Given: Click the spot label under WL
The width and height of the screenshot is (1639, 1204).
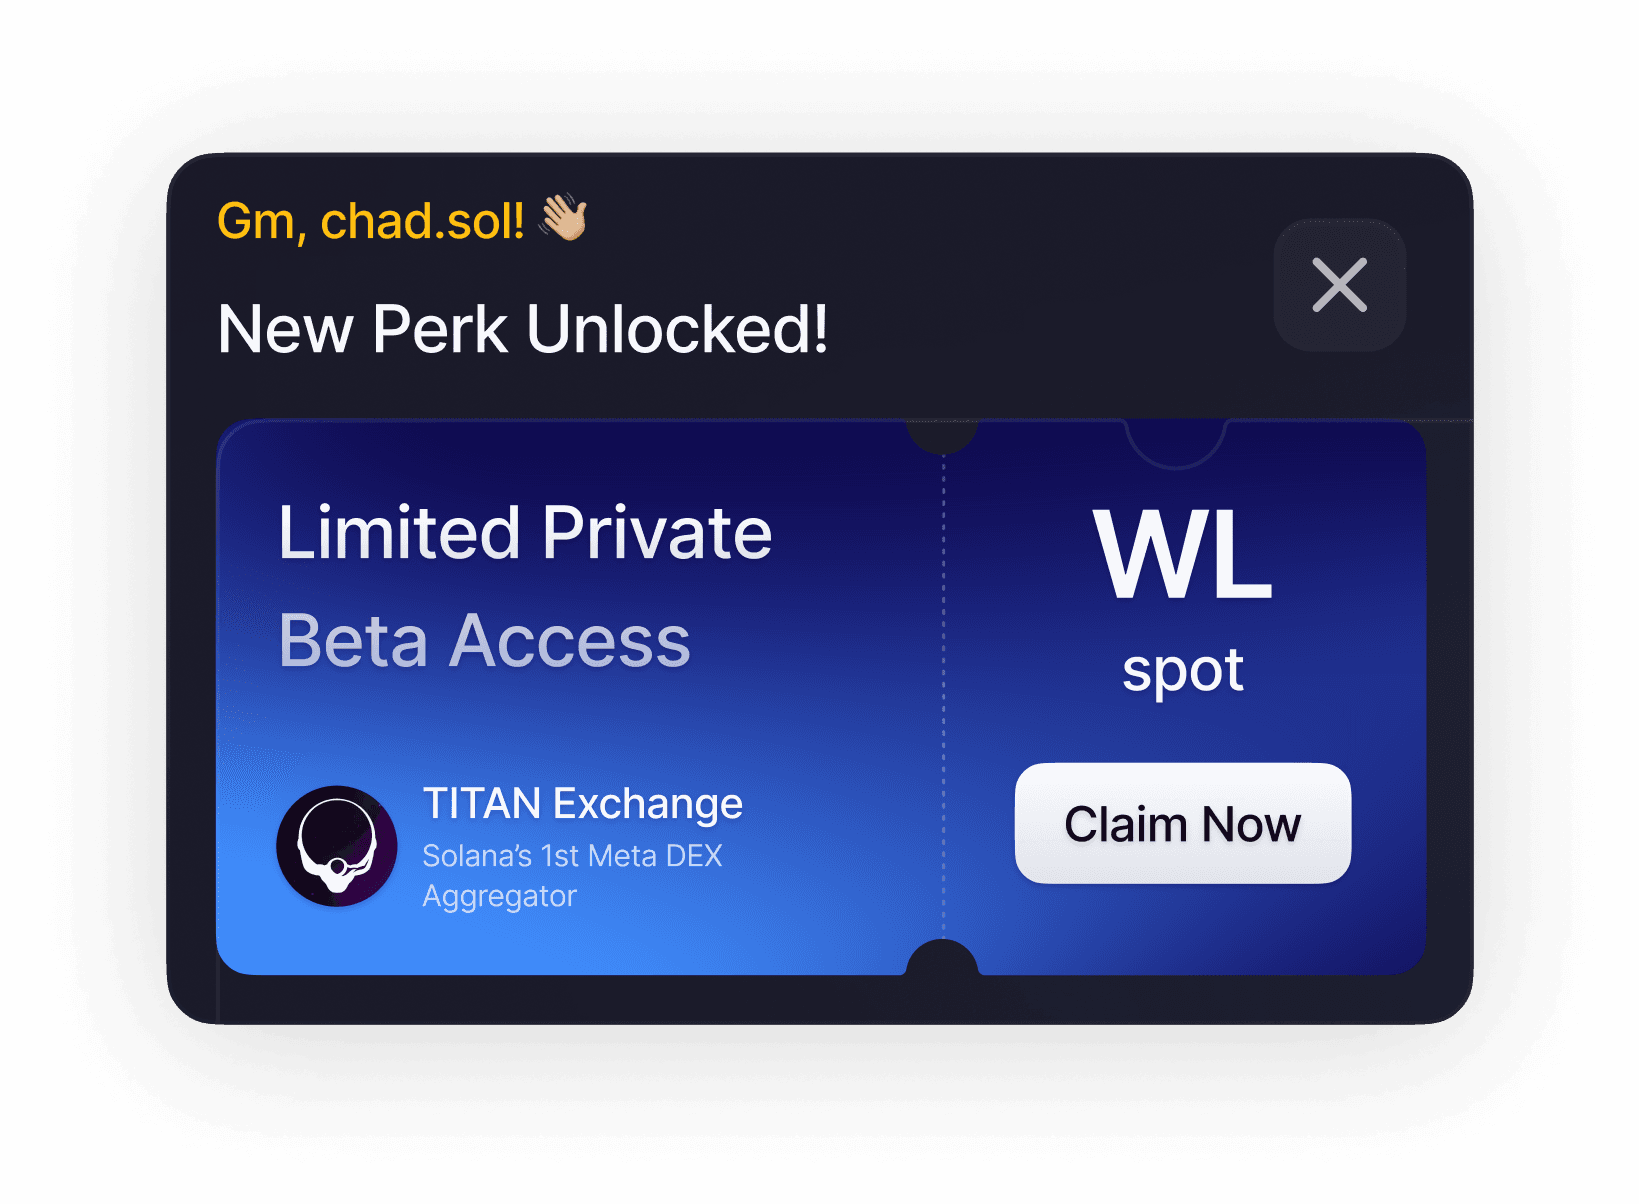Looking at the screenshot, I should point(1183,671).
